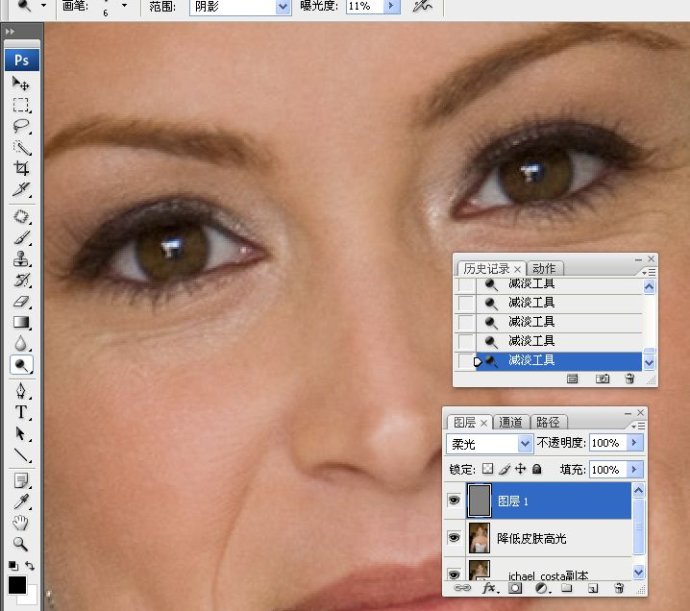Open the tool preset picker dropdown
The width and height of the screenshot is (690, 611).
43,6
